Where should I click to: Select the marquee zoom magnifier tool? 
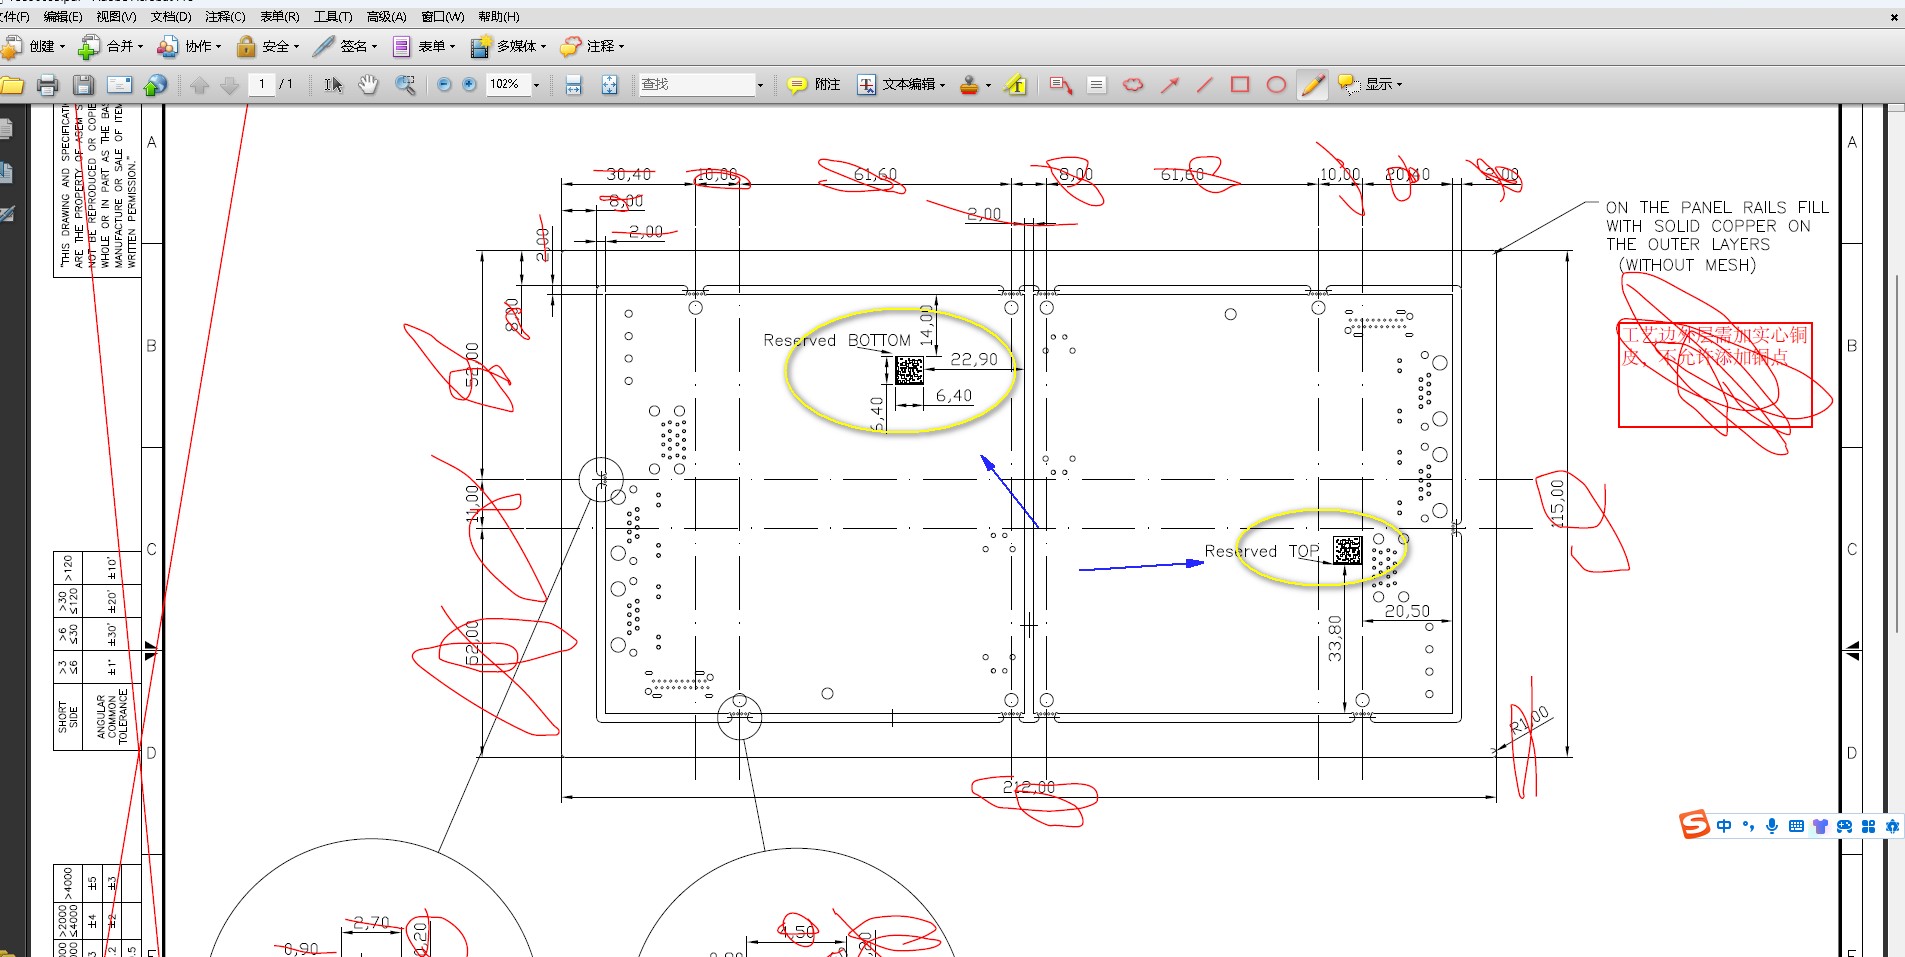[x=405, y=85]
